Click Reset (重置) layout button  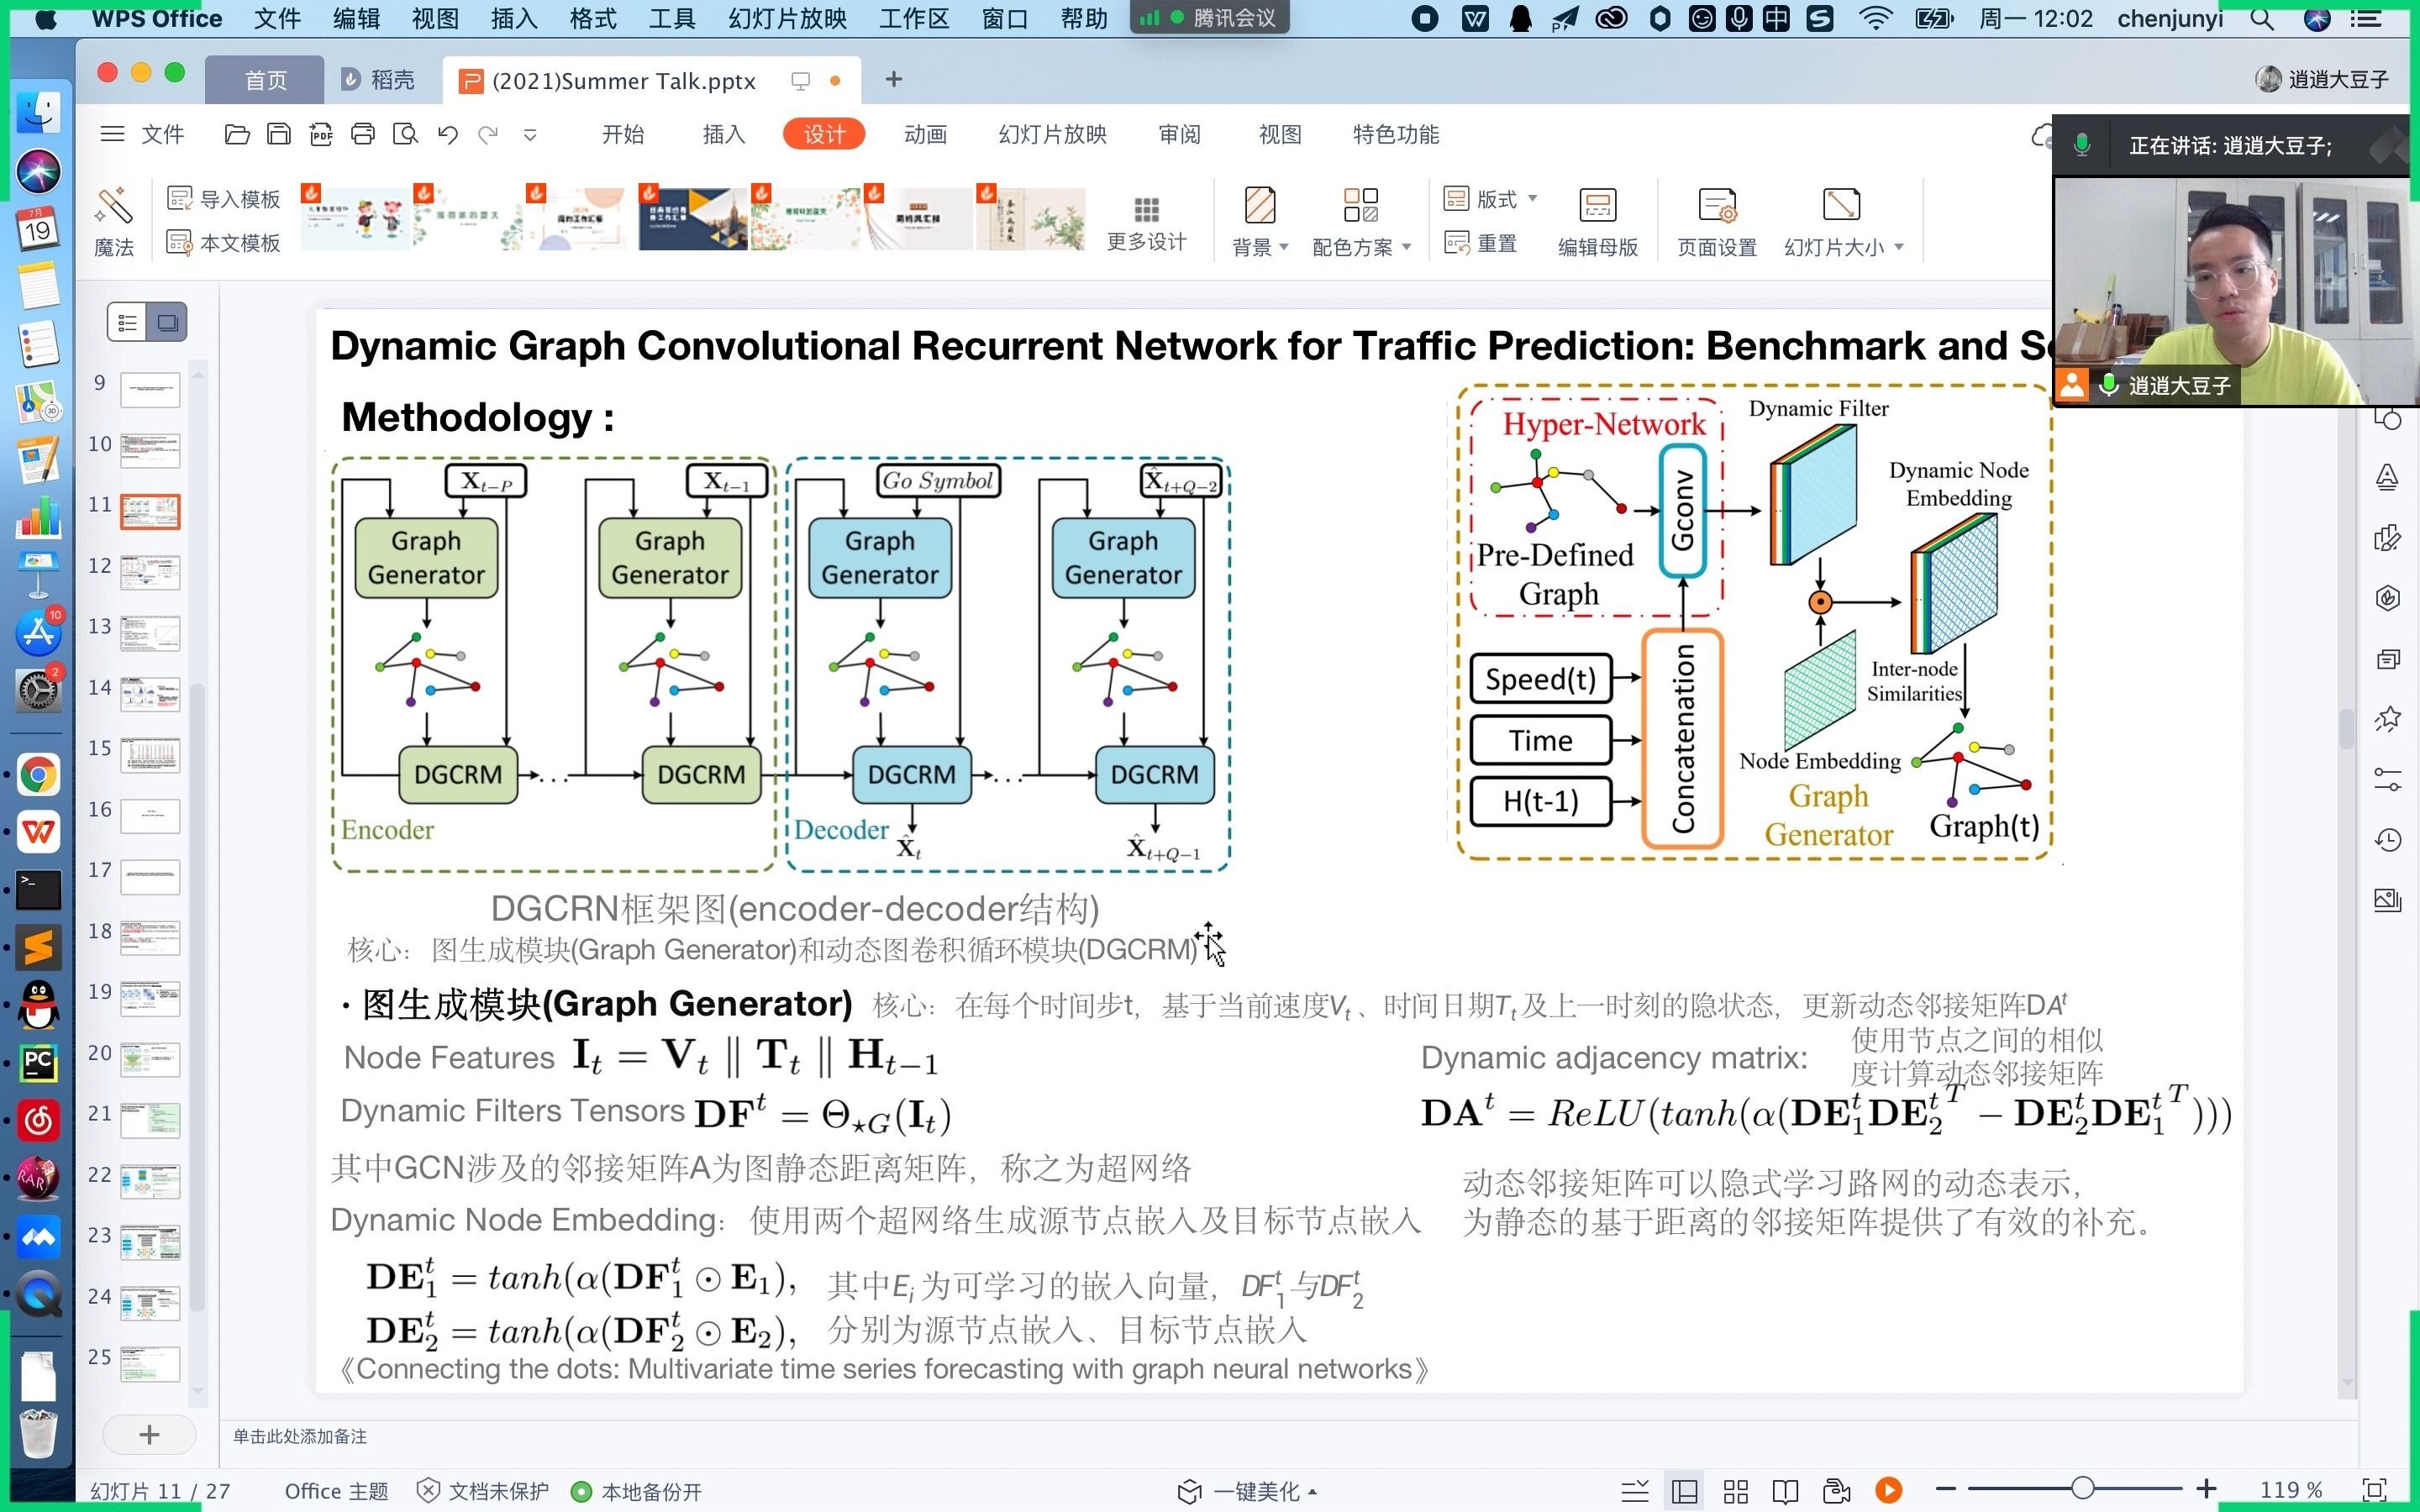click(1481, 243)
